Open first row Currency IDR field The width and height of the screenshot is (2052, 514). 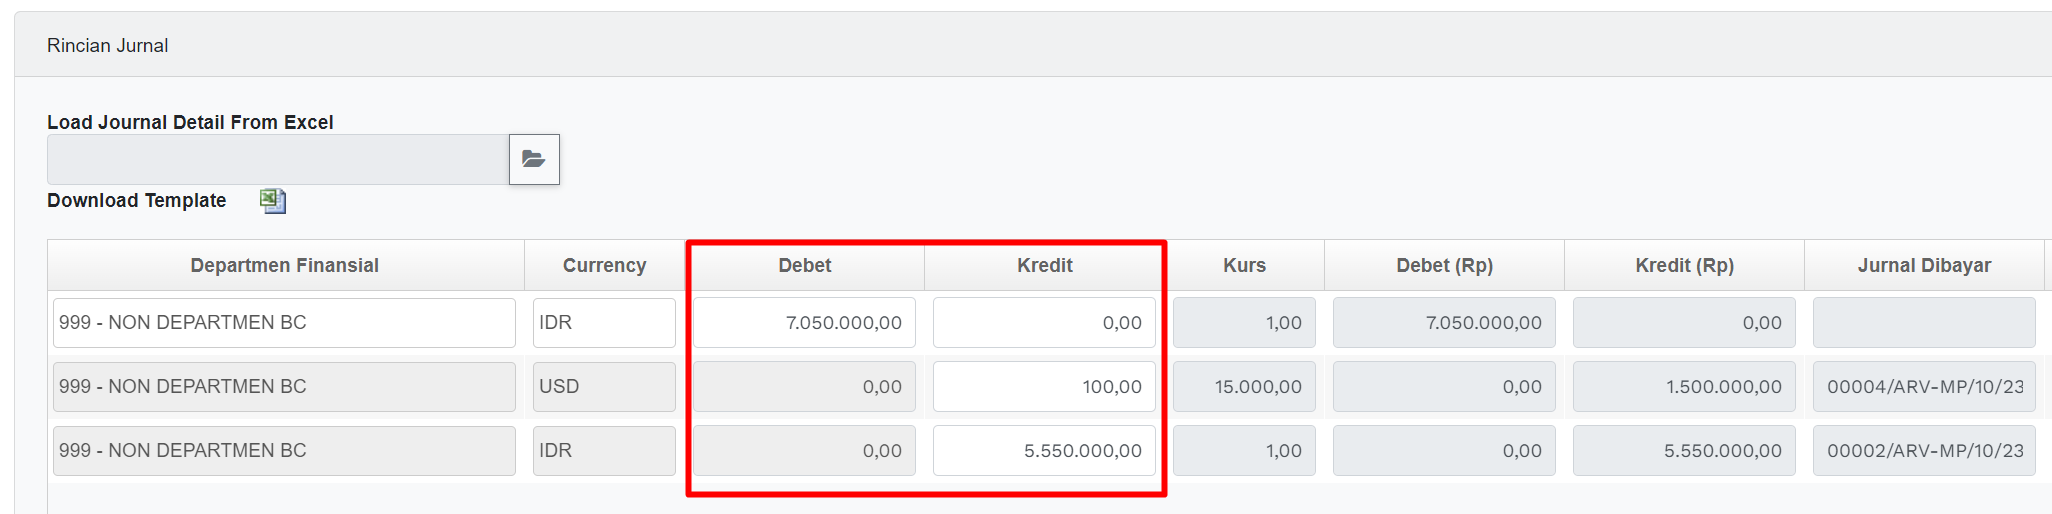(604, 323)
